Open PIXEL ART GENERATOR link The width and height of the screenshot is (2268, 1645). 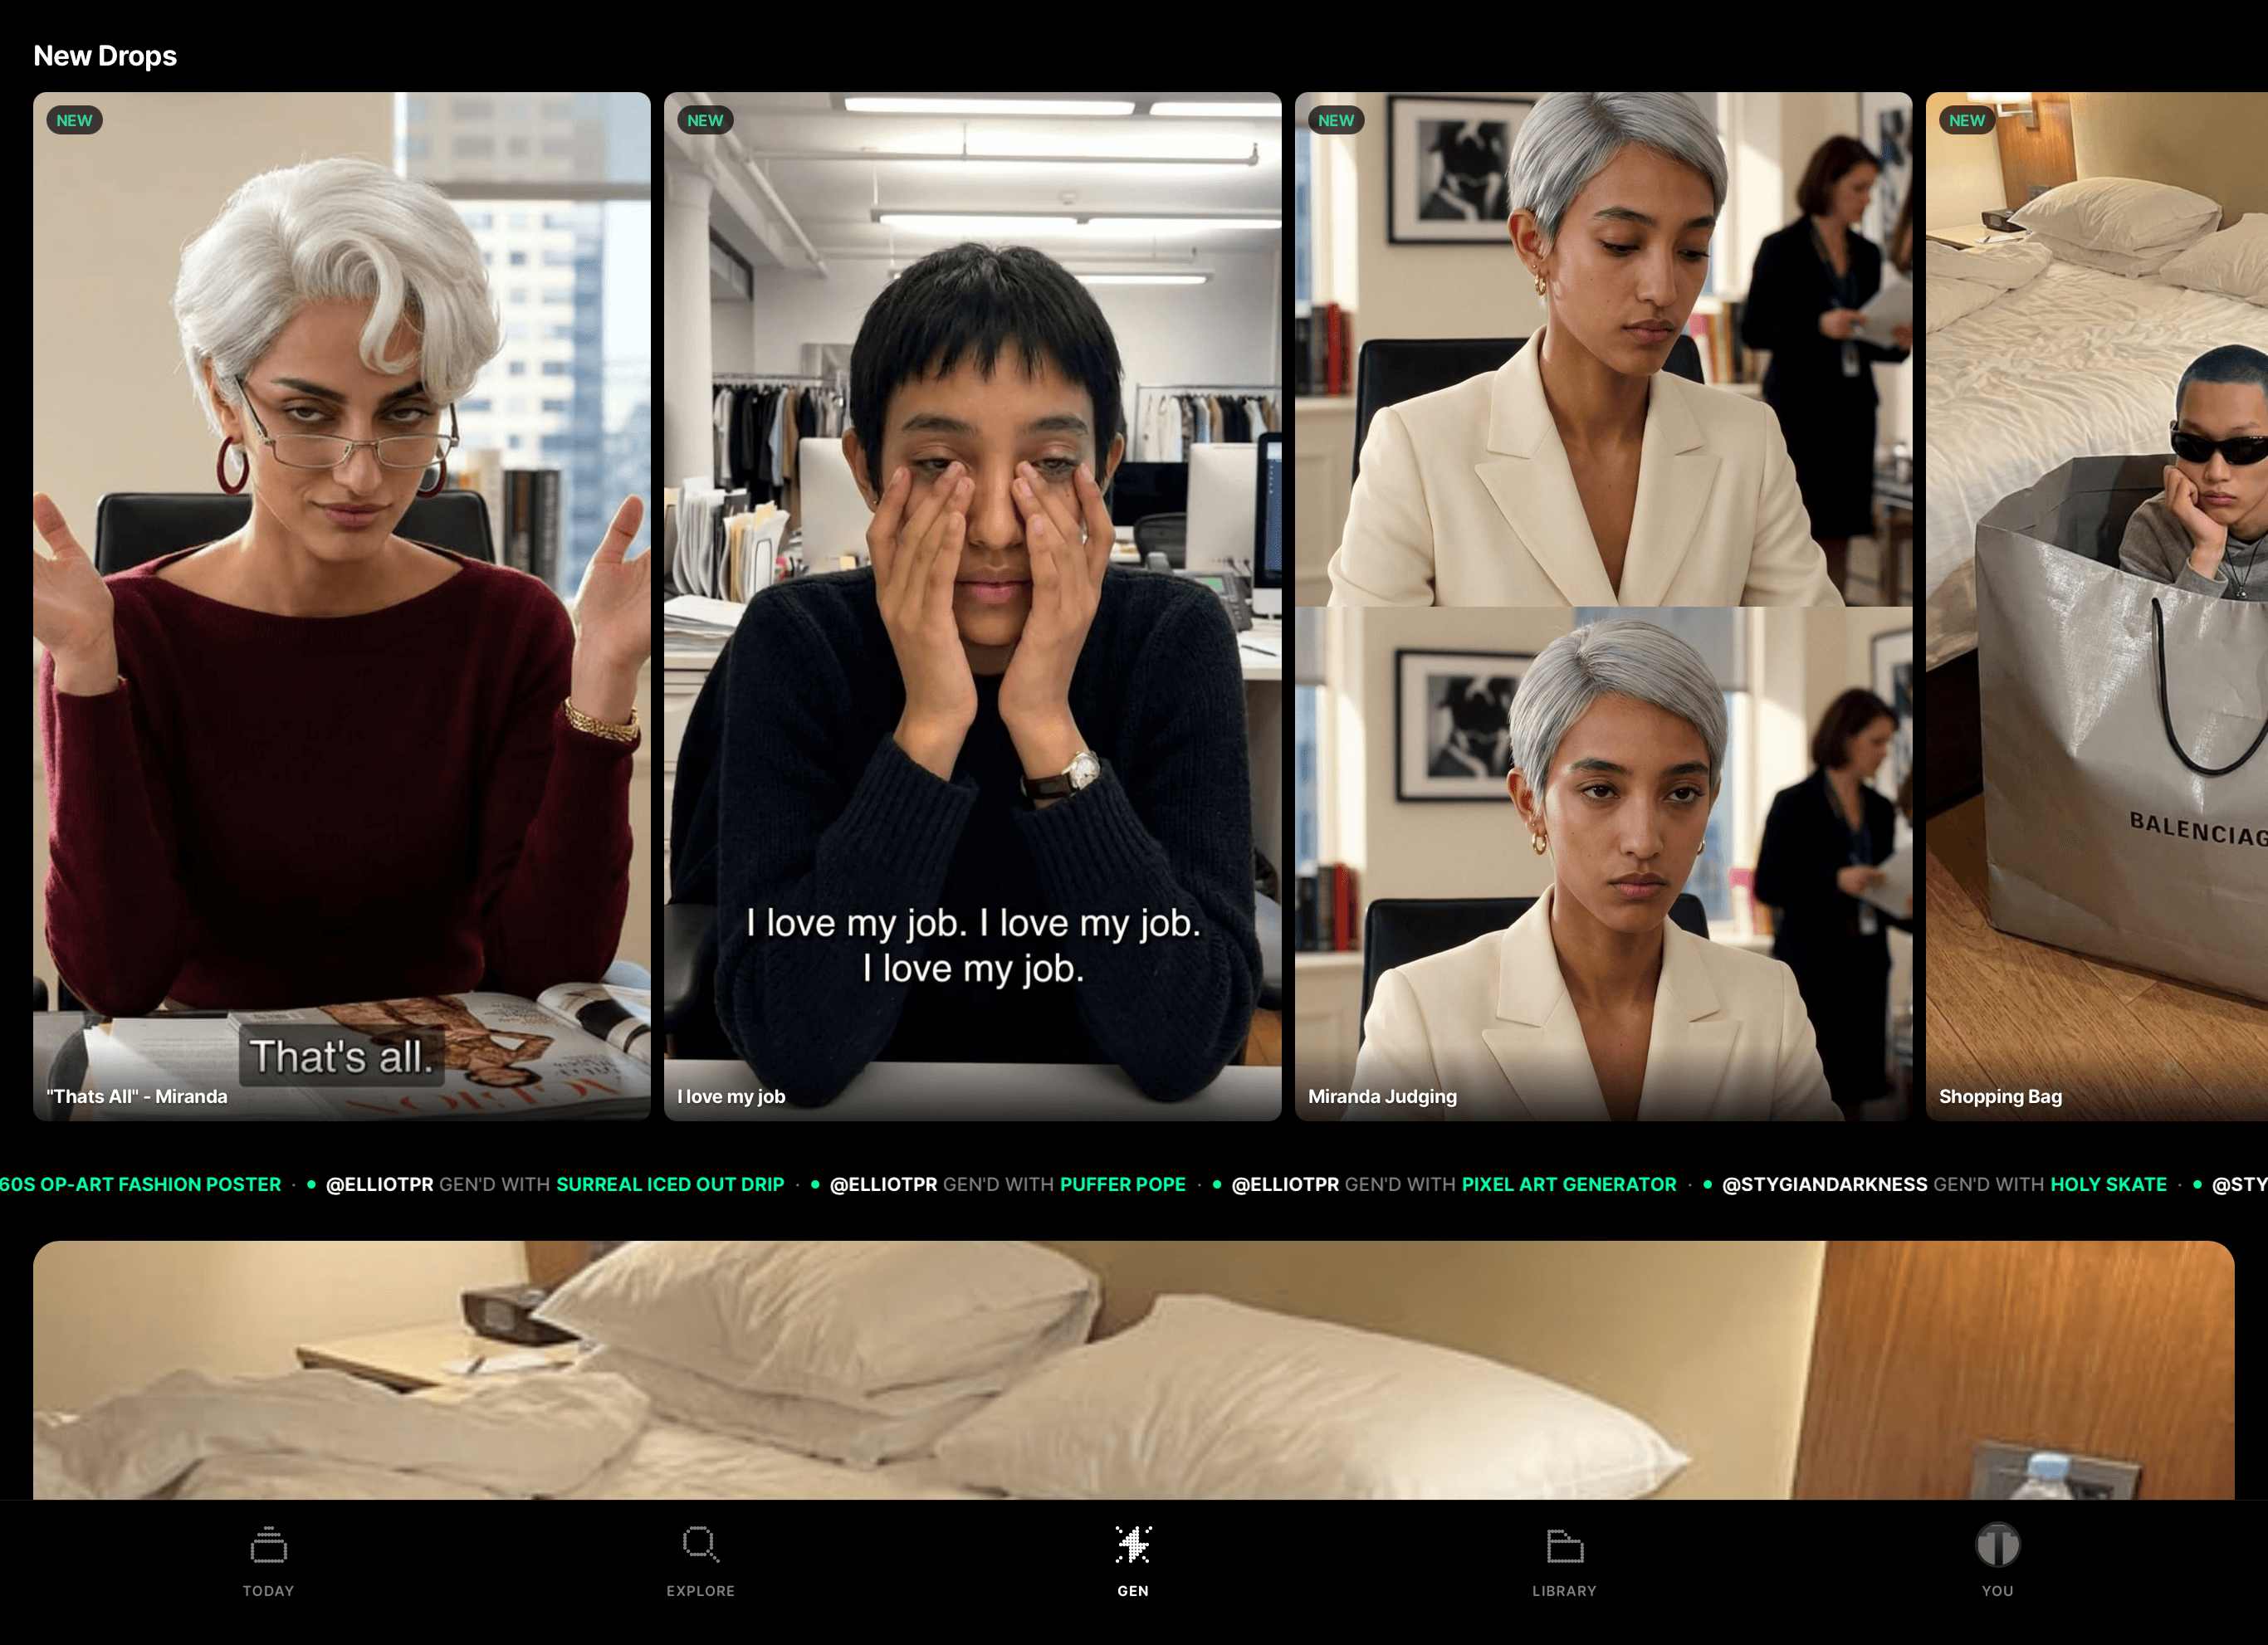pos(1569,1184)
